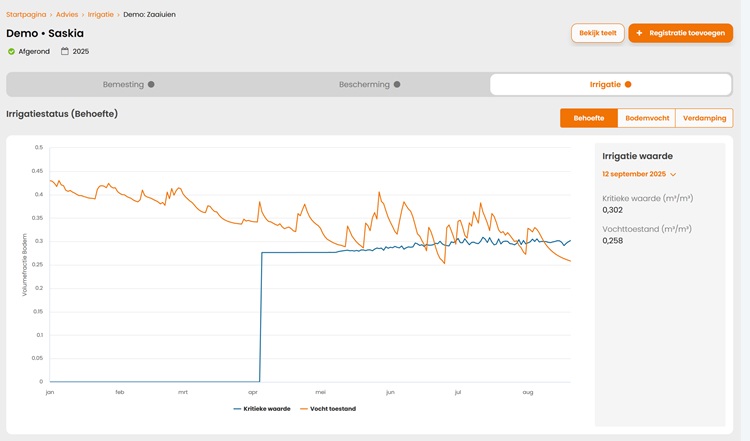Screen dimensions: 750x441
Task: Click the calendar icon beside 2025
Action: point(65,51)
